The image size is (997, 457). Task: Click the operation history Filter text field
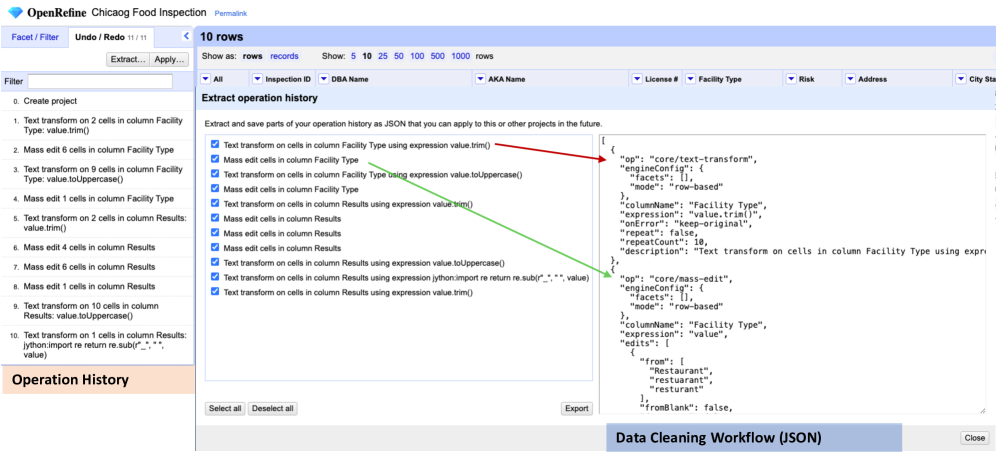[x=100, y=81]
